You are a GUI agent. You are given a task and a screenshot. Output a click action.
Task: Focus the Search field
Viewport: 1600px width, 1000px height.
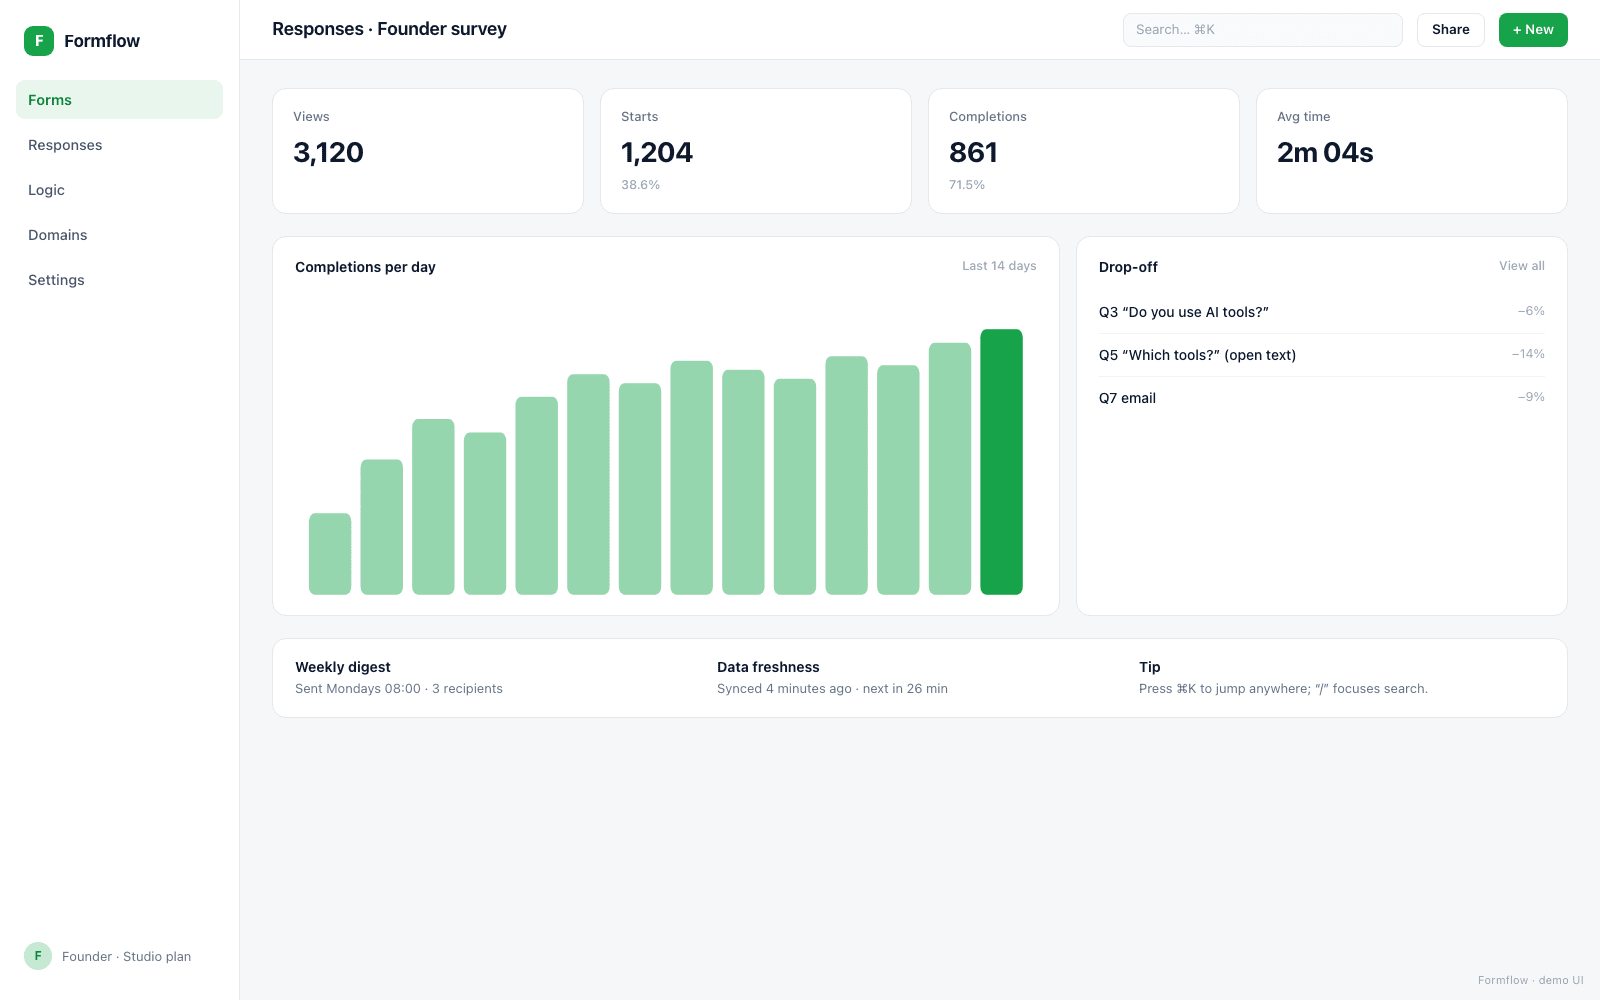pos(1262,30)
